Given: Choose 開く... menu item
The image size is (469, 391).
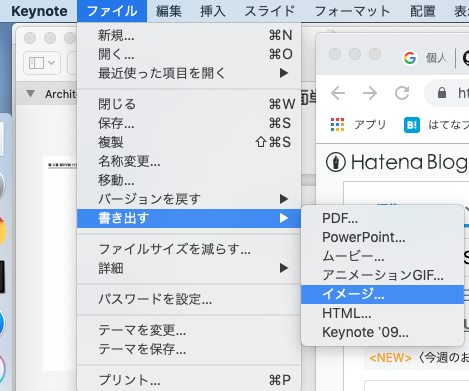Looking at the screenshot, I should pos(189,54).
